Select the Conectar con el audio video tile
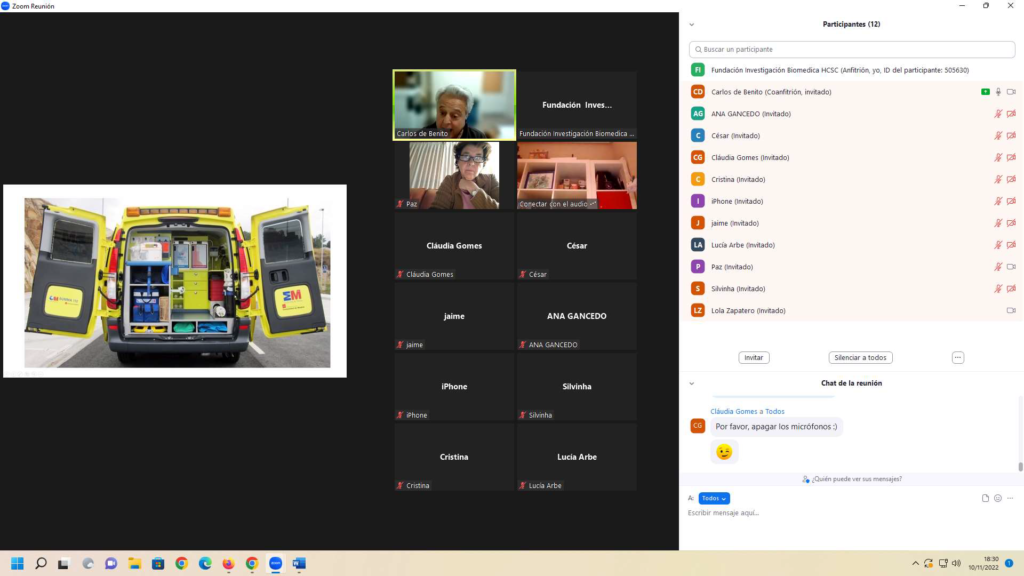This screenshot has height=576, width=1024. (x=577, y=175)
